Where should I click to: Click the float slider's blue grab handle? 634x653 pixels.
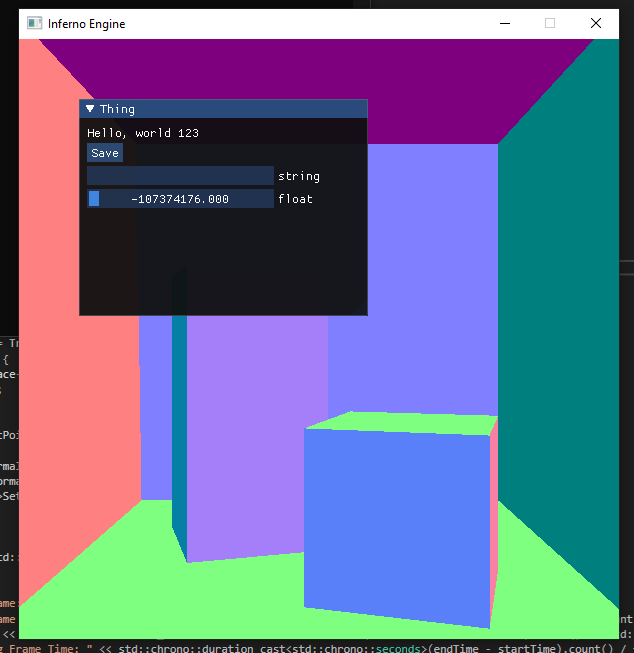pyautogui.click(x=94, y=199)
